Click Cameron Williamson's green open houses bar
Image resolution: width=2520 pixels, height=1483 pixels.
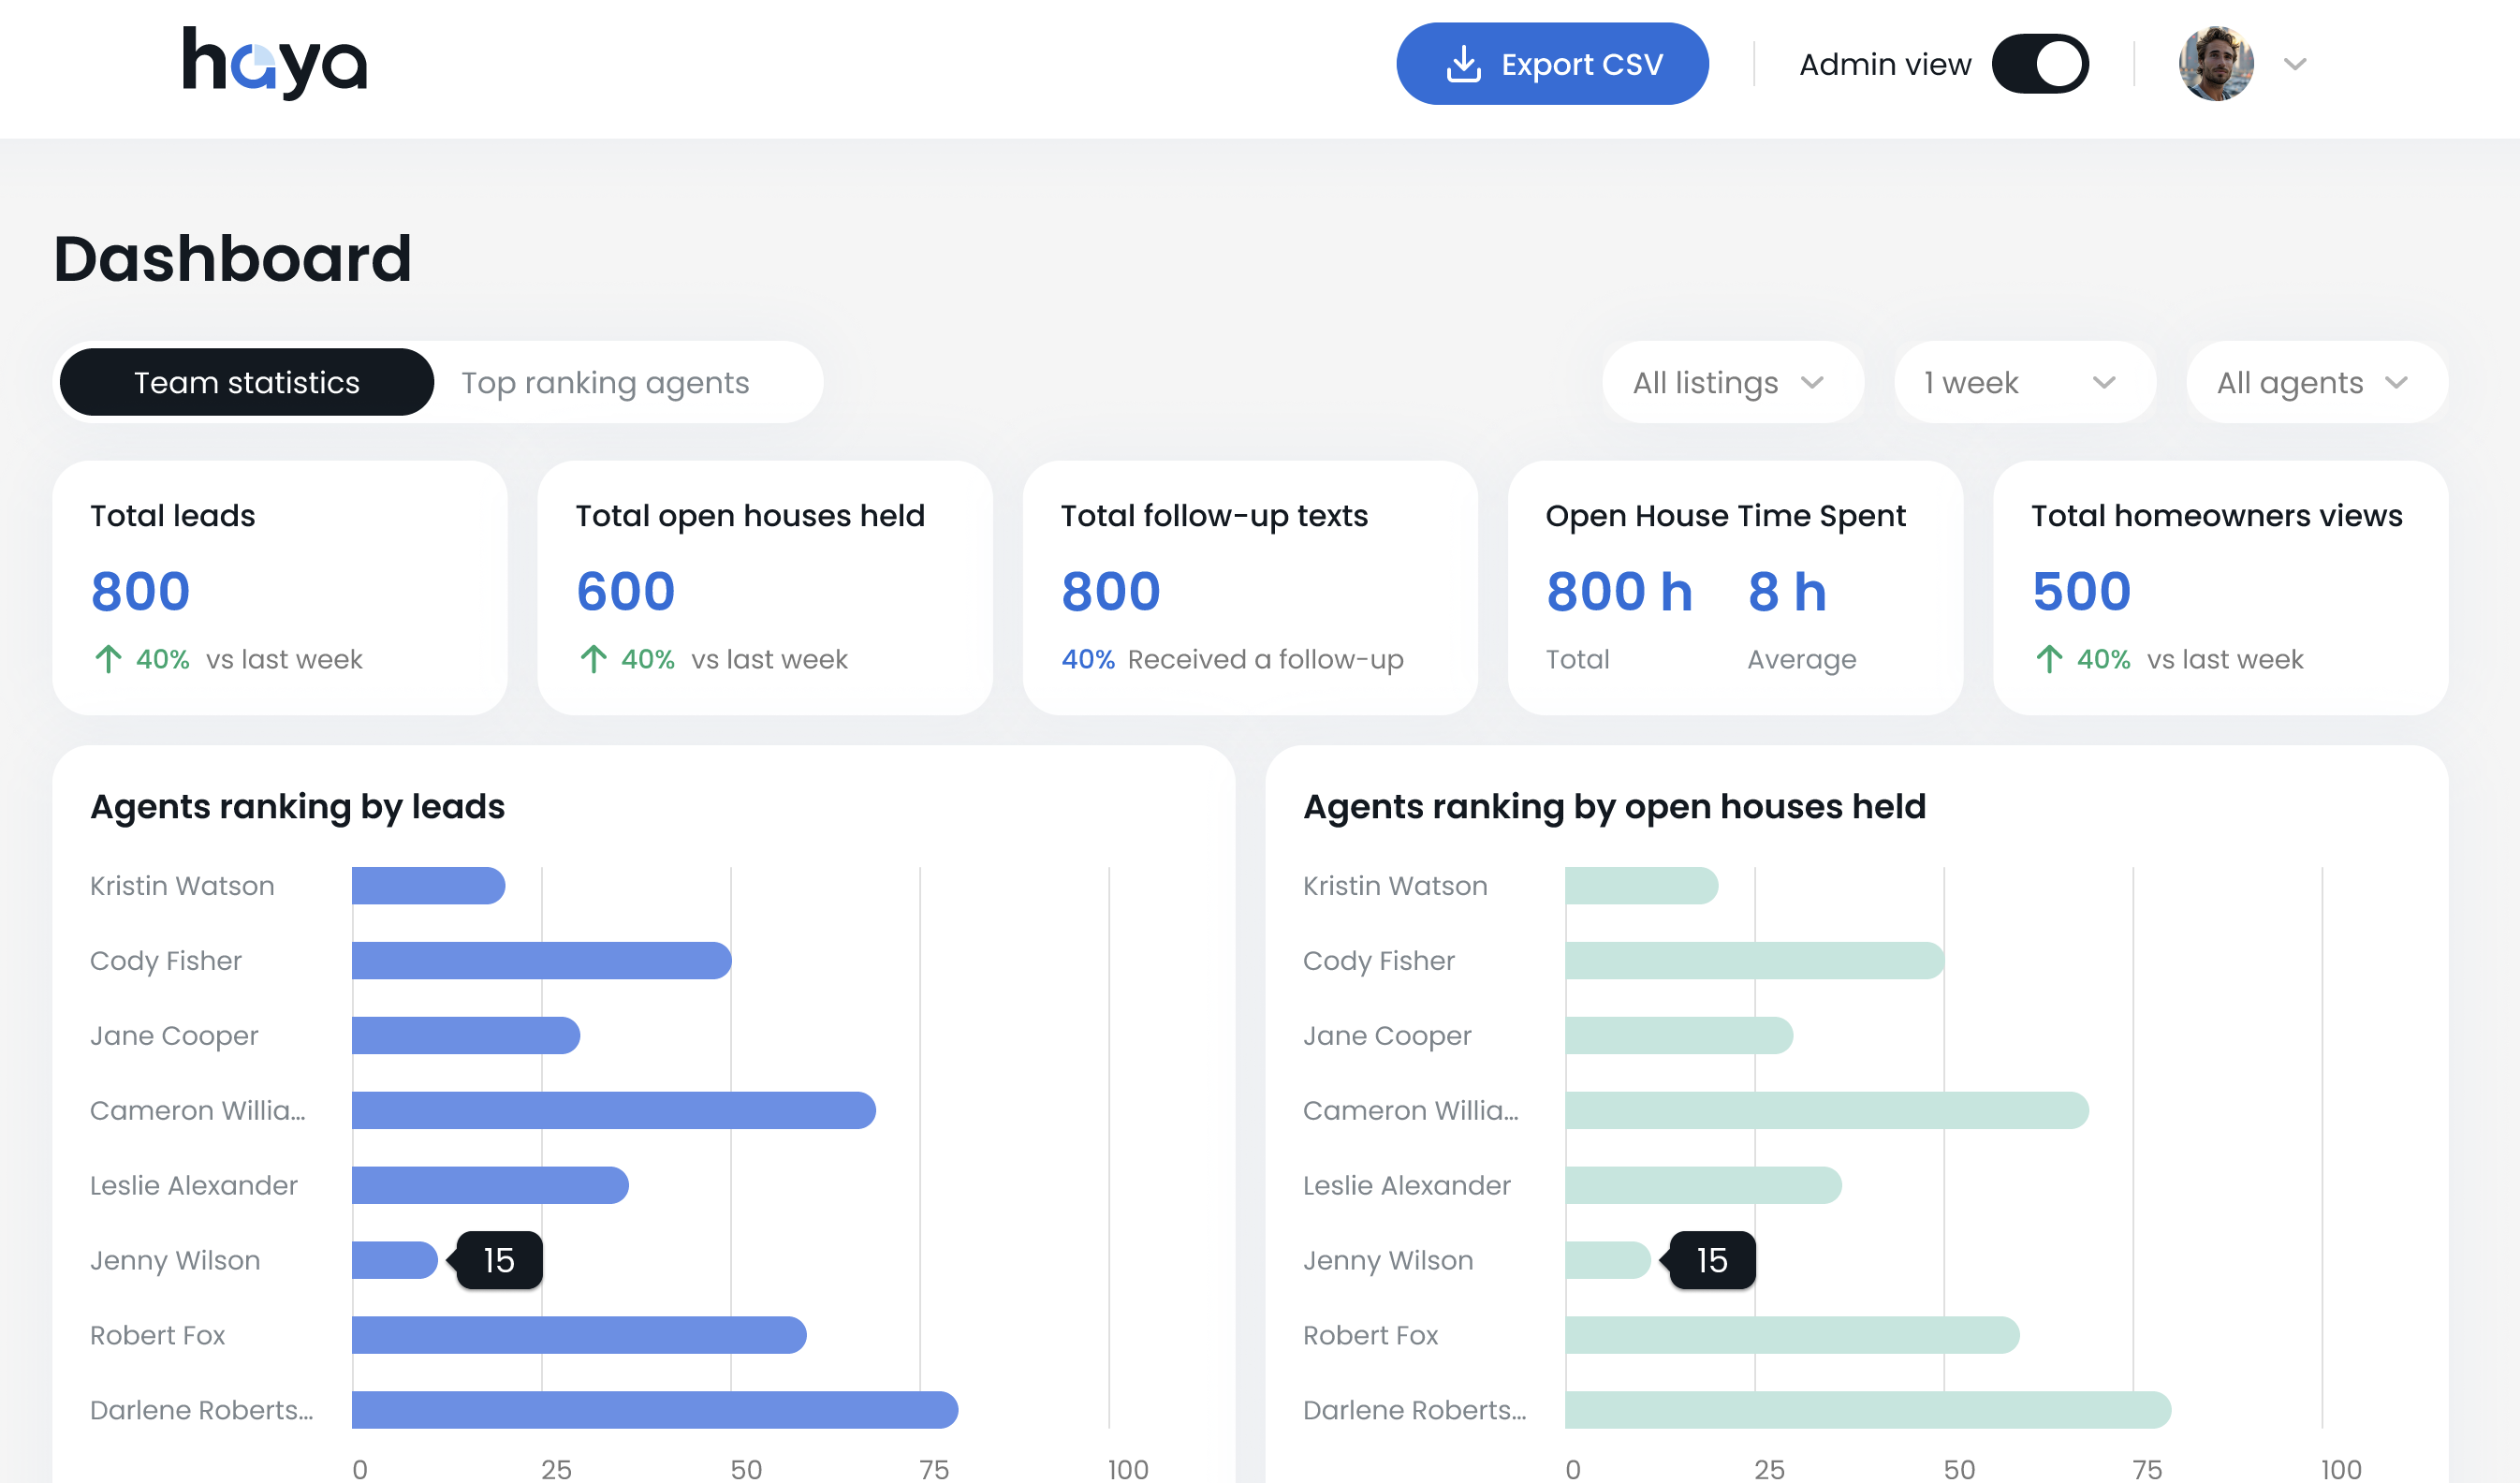(1826, 1110)
